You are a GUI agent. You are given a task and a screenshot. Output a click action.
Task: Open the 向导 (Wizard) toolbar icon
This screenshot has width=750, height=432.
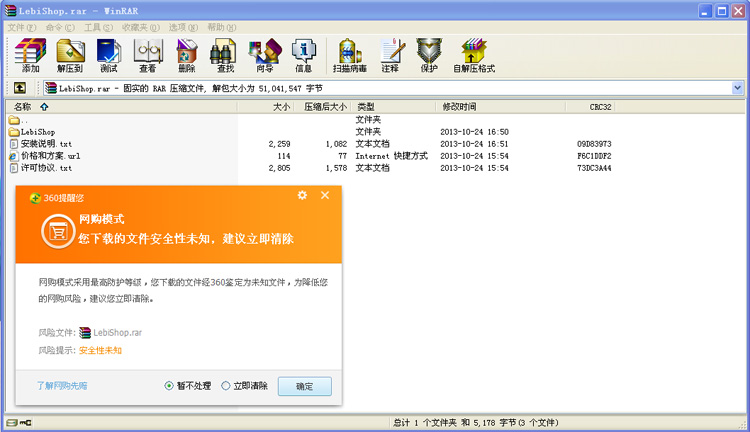pos(265,55)
